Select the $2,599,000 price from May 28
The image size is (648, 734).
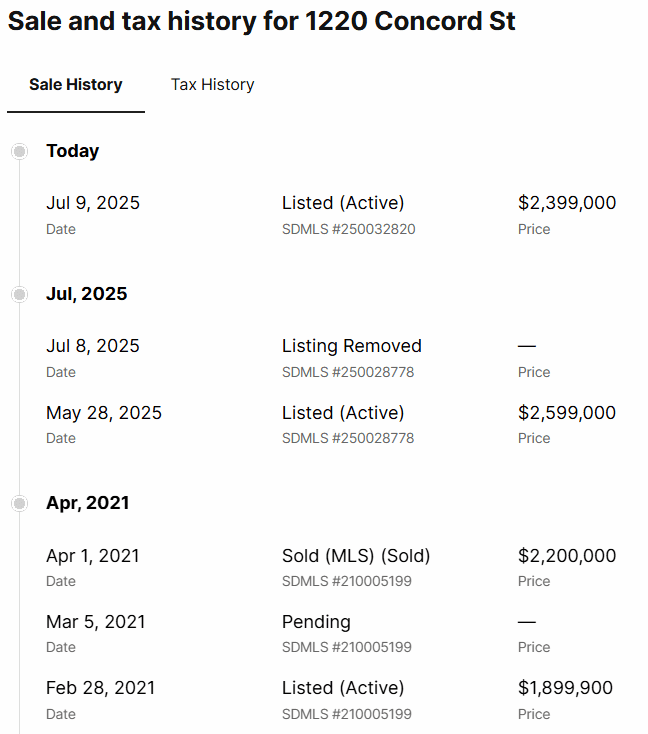click(567, 413)
